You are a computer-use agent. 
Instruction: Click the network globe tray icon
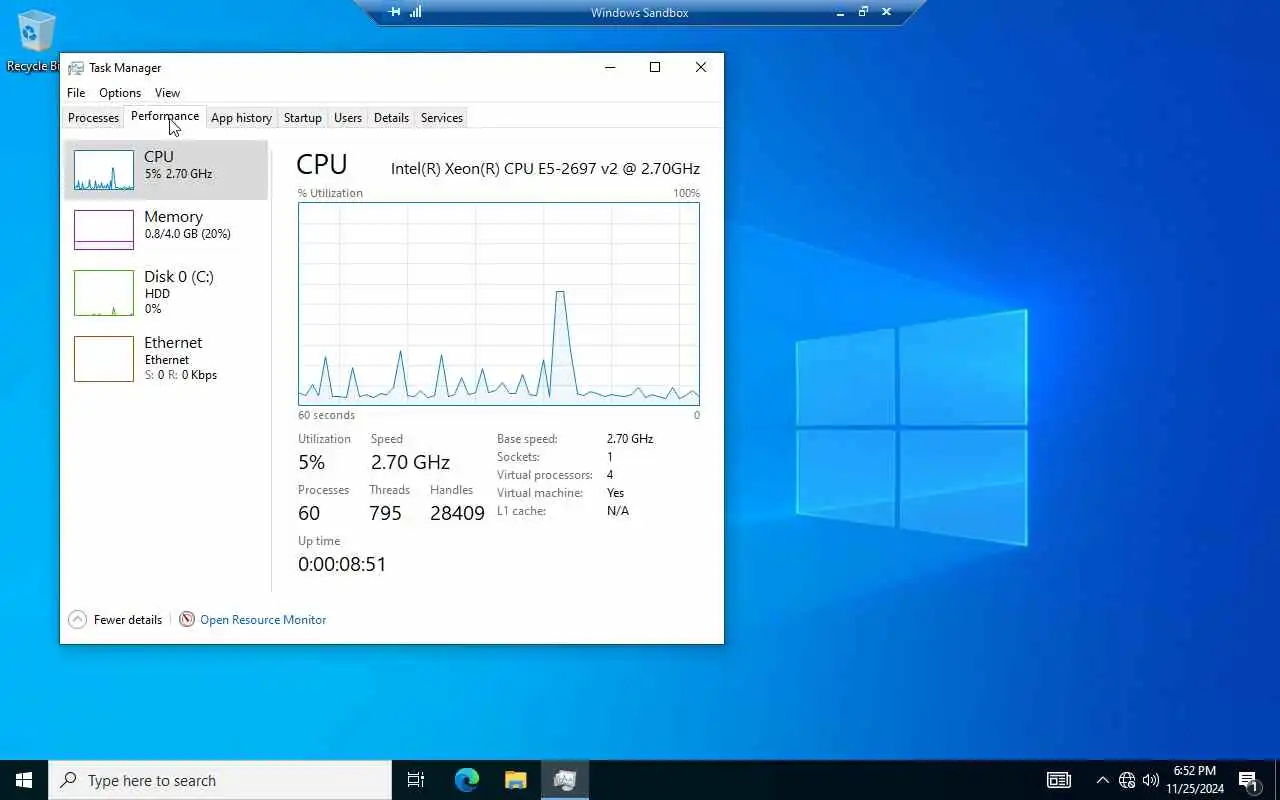coord(1127,780)
